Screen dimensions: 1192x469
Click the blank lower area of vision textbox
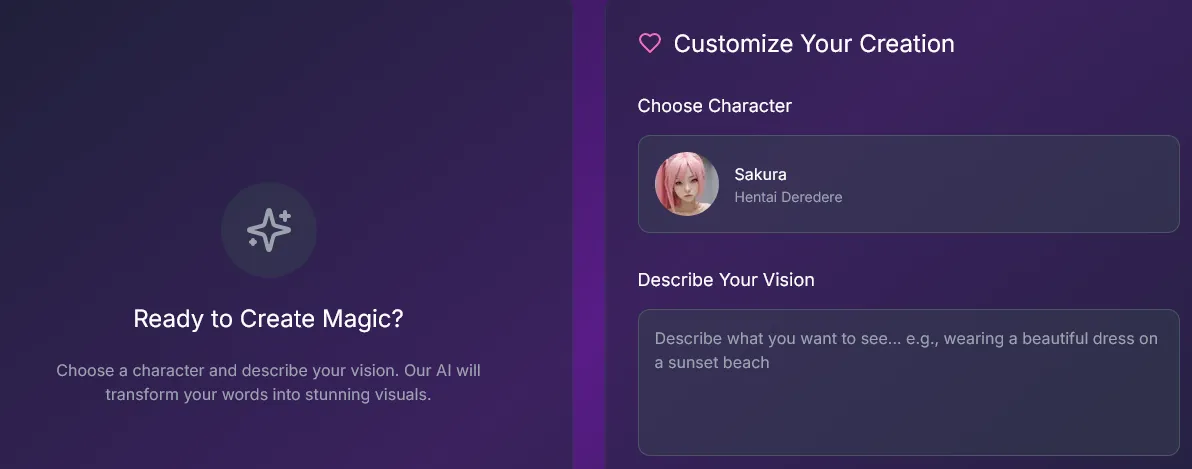908,420
